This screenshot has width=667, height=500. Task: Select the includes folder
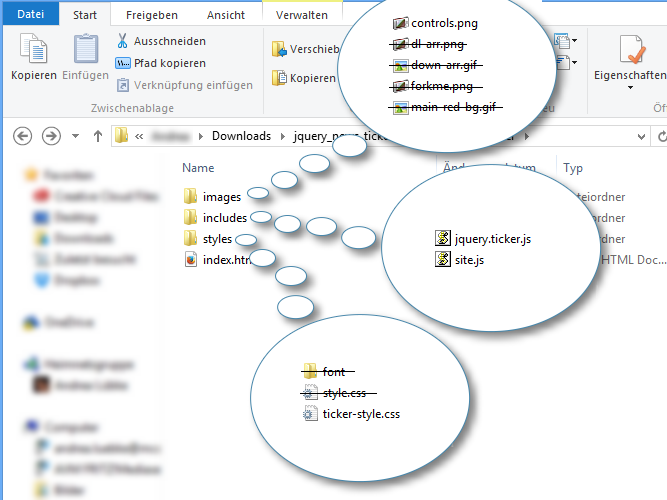tap(215, 217)
